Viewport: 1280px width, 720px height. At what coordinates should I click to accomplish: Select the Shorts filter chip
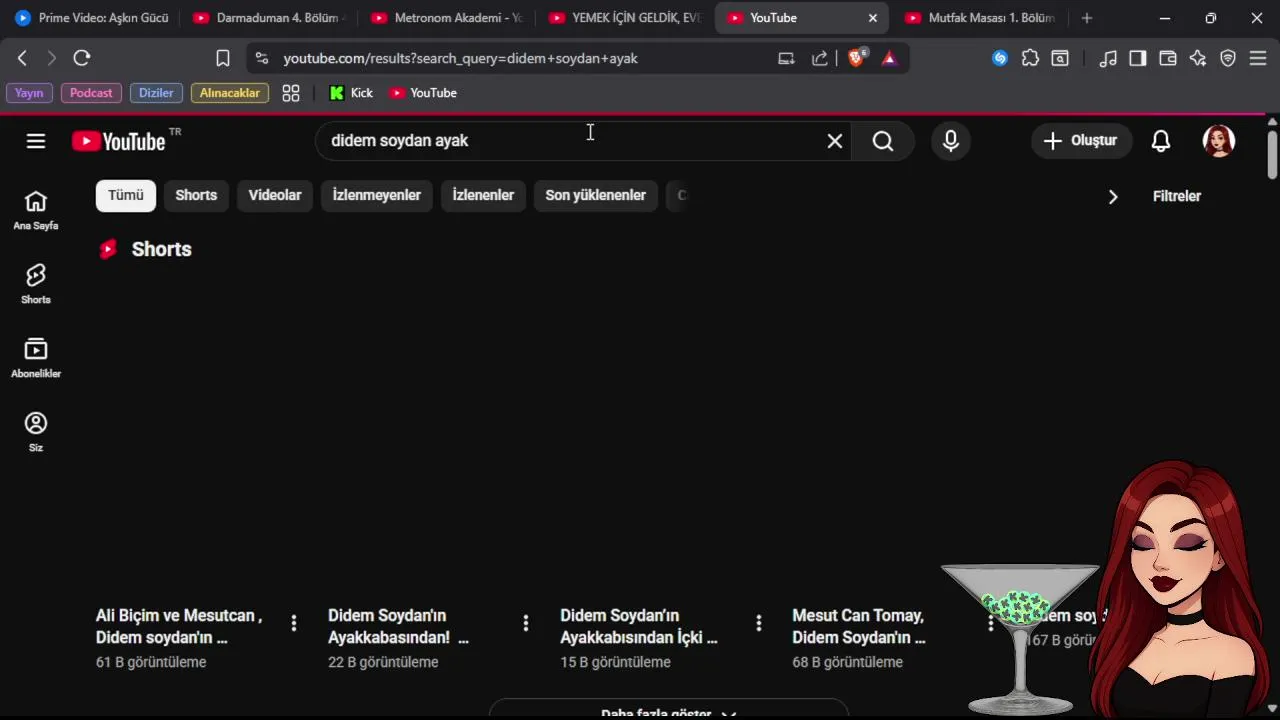[x=196, y=195]
